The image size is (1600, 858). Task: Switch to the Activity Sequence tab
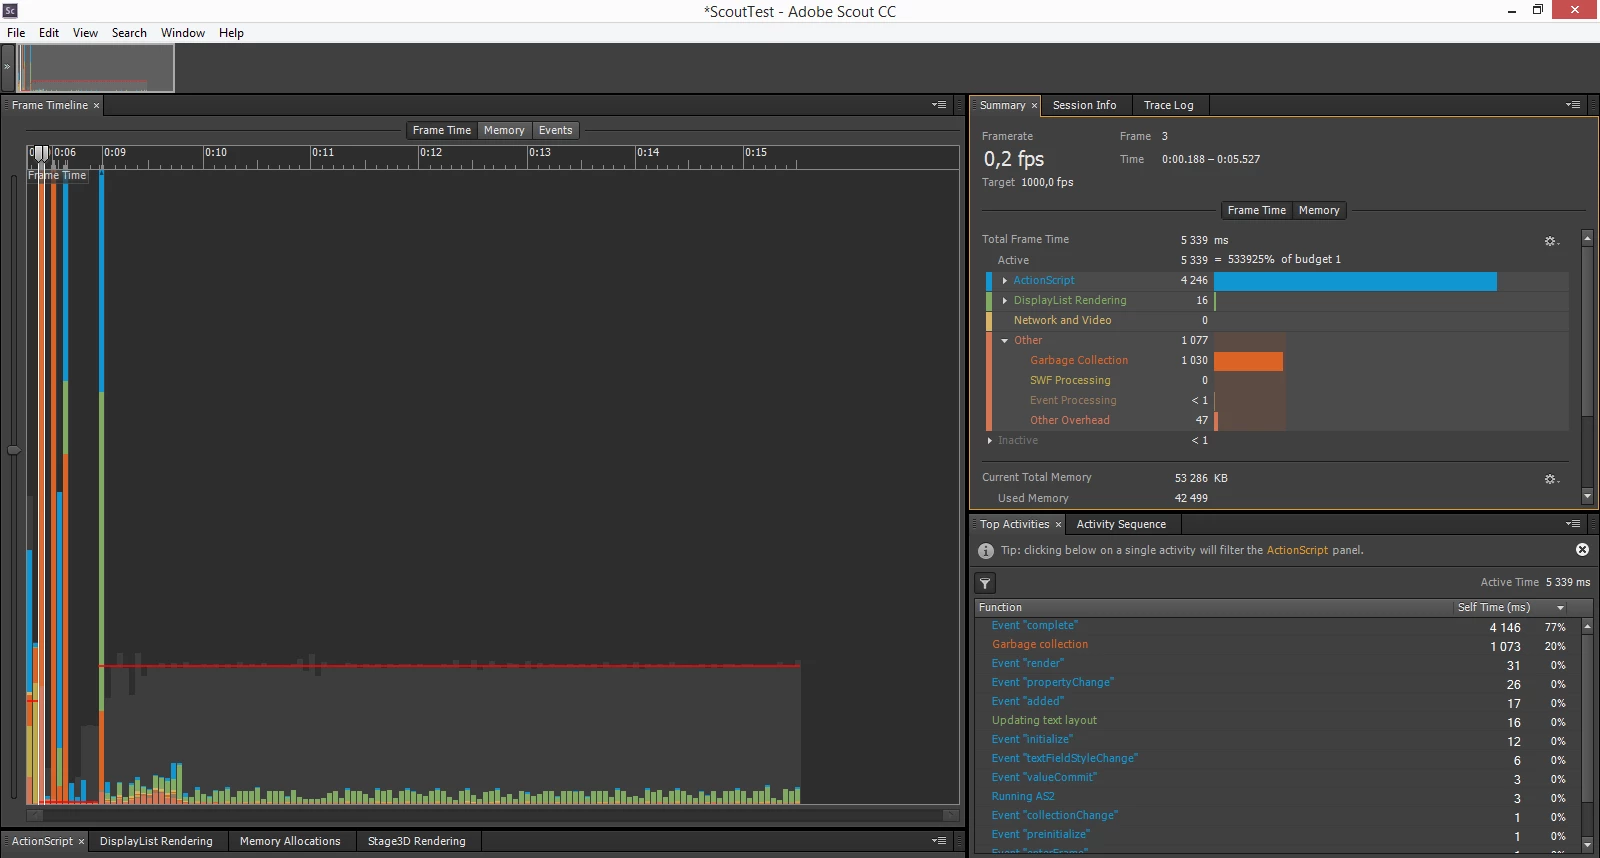pyautogui.click(x=1121, y=524)
